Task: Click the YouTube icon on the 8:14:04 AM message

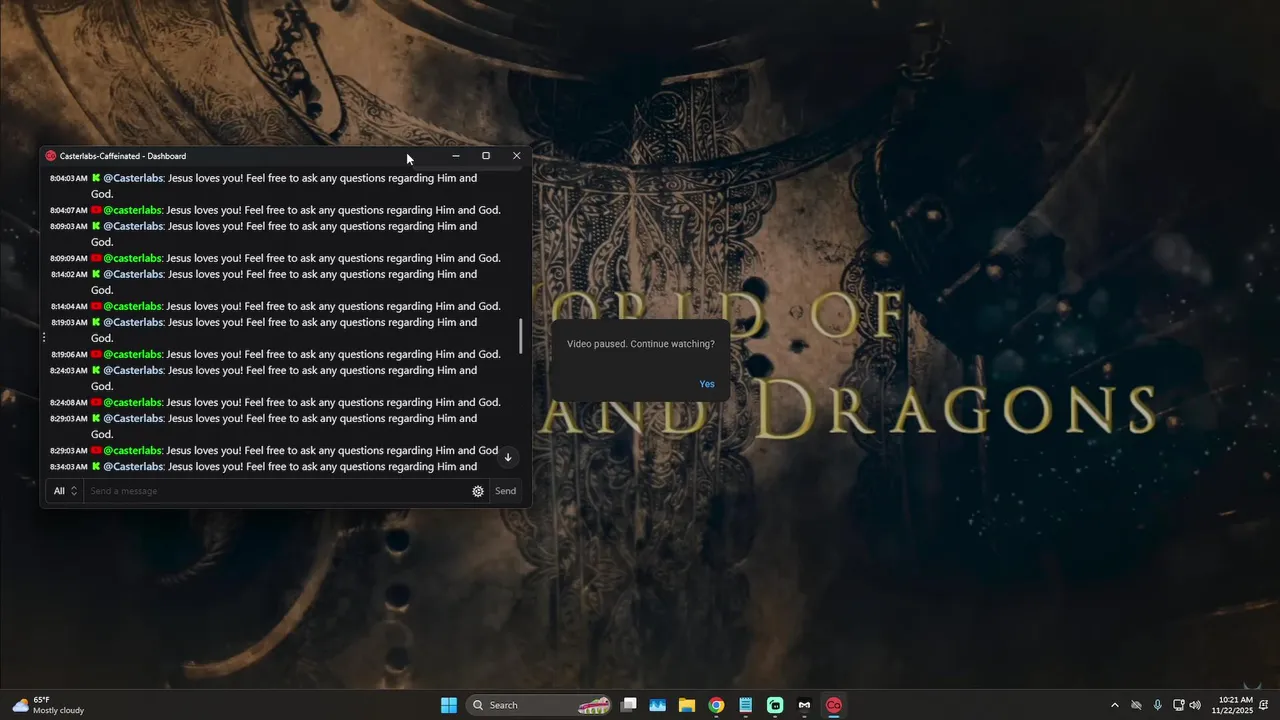Action: (96, 306)
